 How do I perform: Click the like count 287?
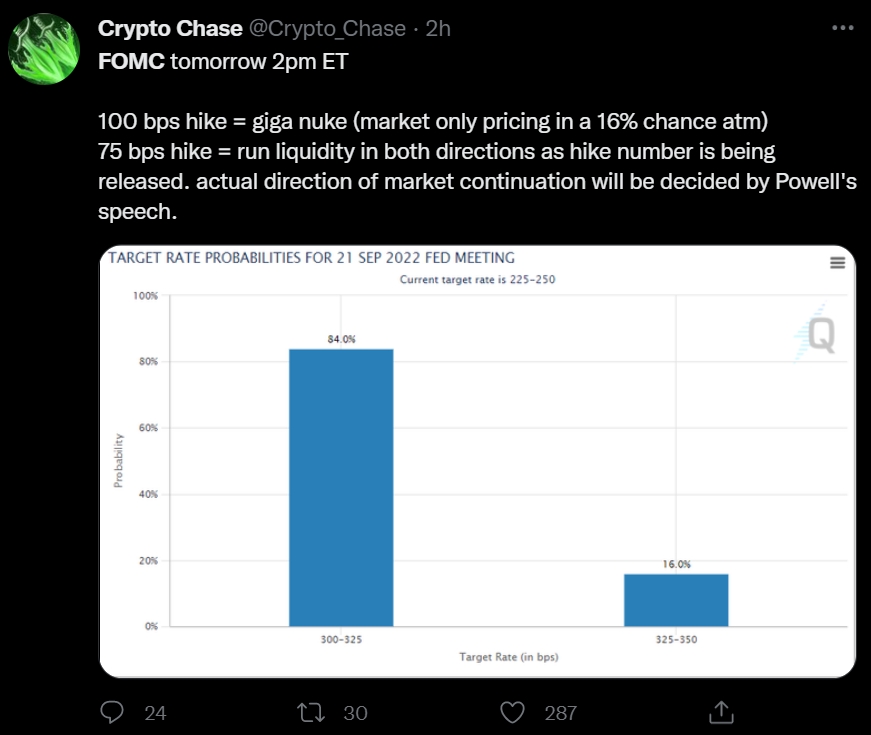click(560, 713)
